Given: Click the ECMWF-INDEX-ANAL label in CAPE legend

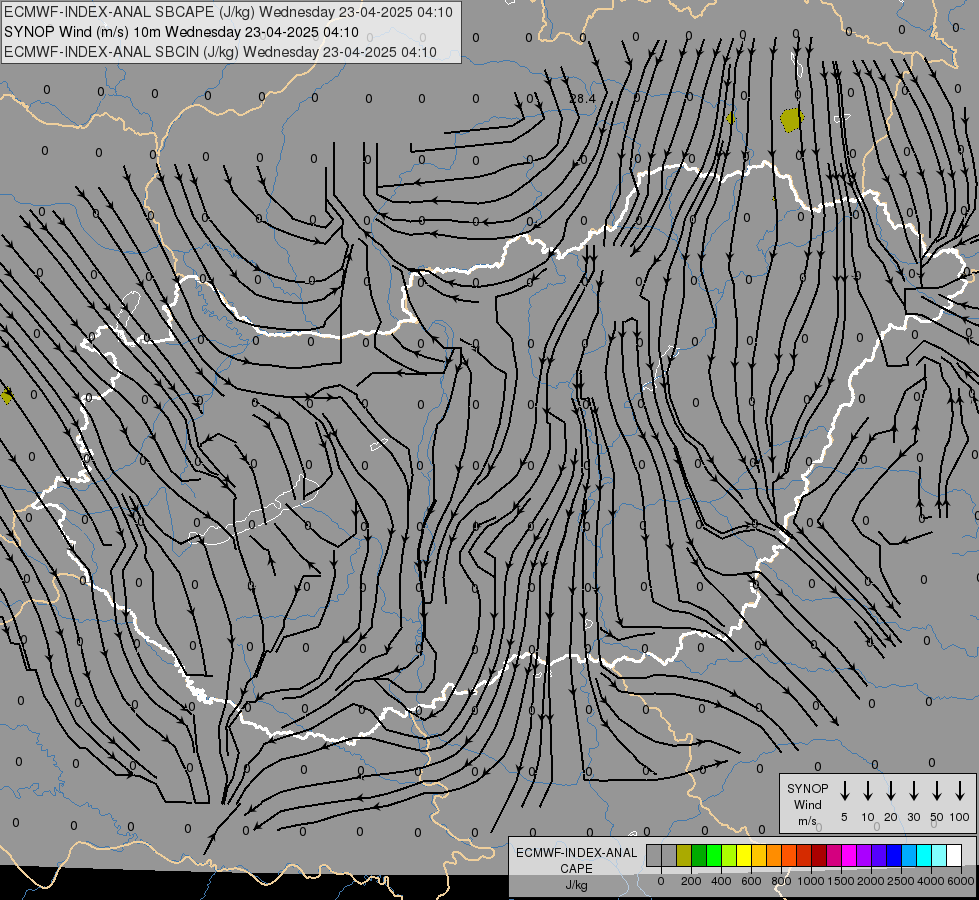Looking at the screenshot, I should (576, 853).
